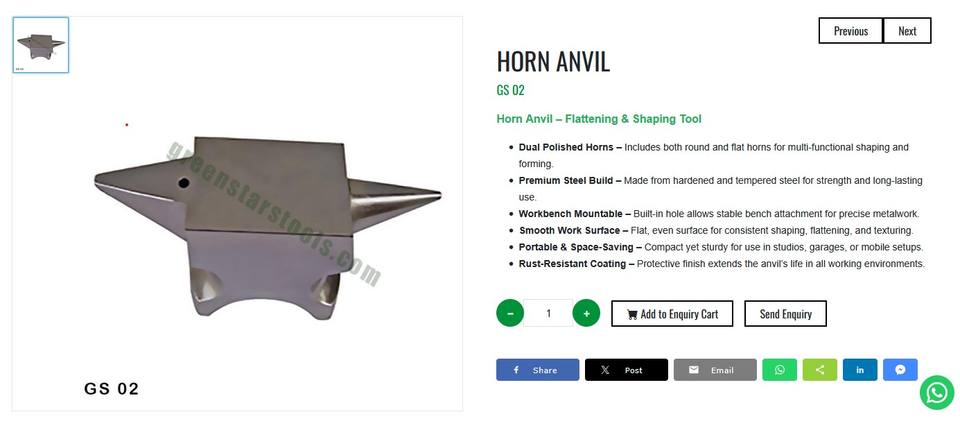This screenshot has width=960, height=428.
Task: Share via Facebook Messenger icon
Action: pos(900,370)
